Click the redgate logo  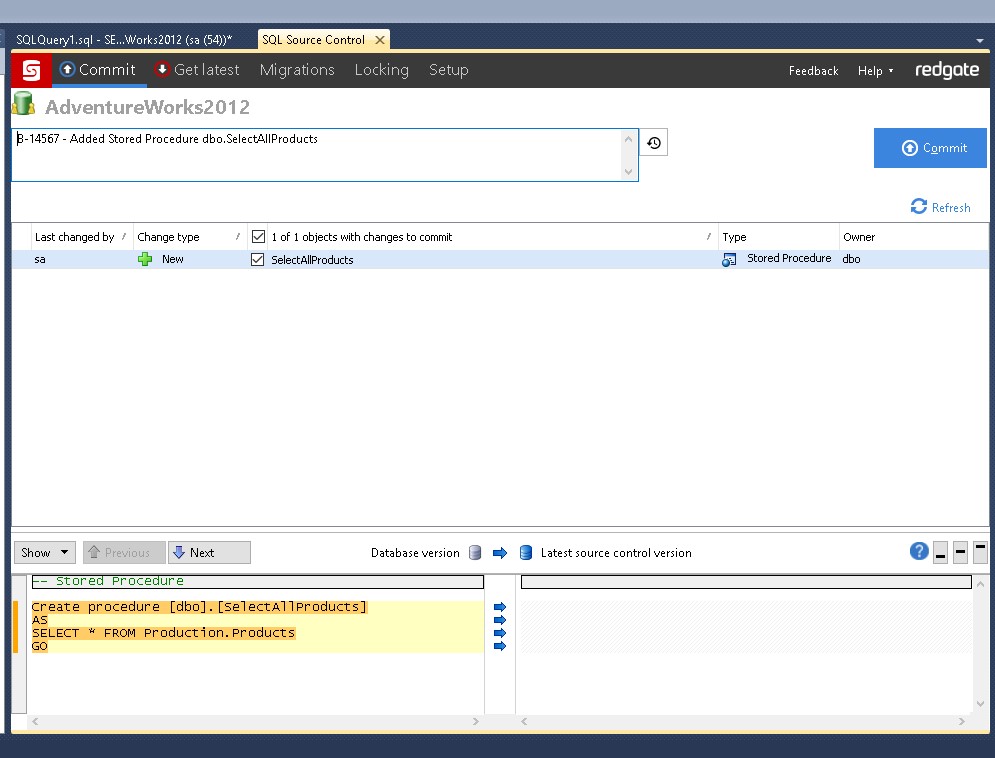947,70
